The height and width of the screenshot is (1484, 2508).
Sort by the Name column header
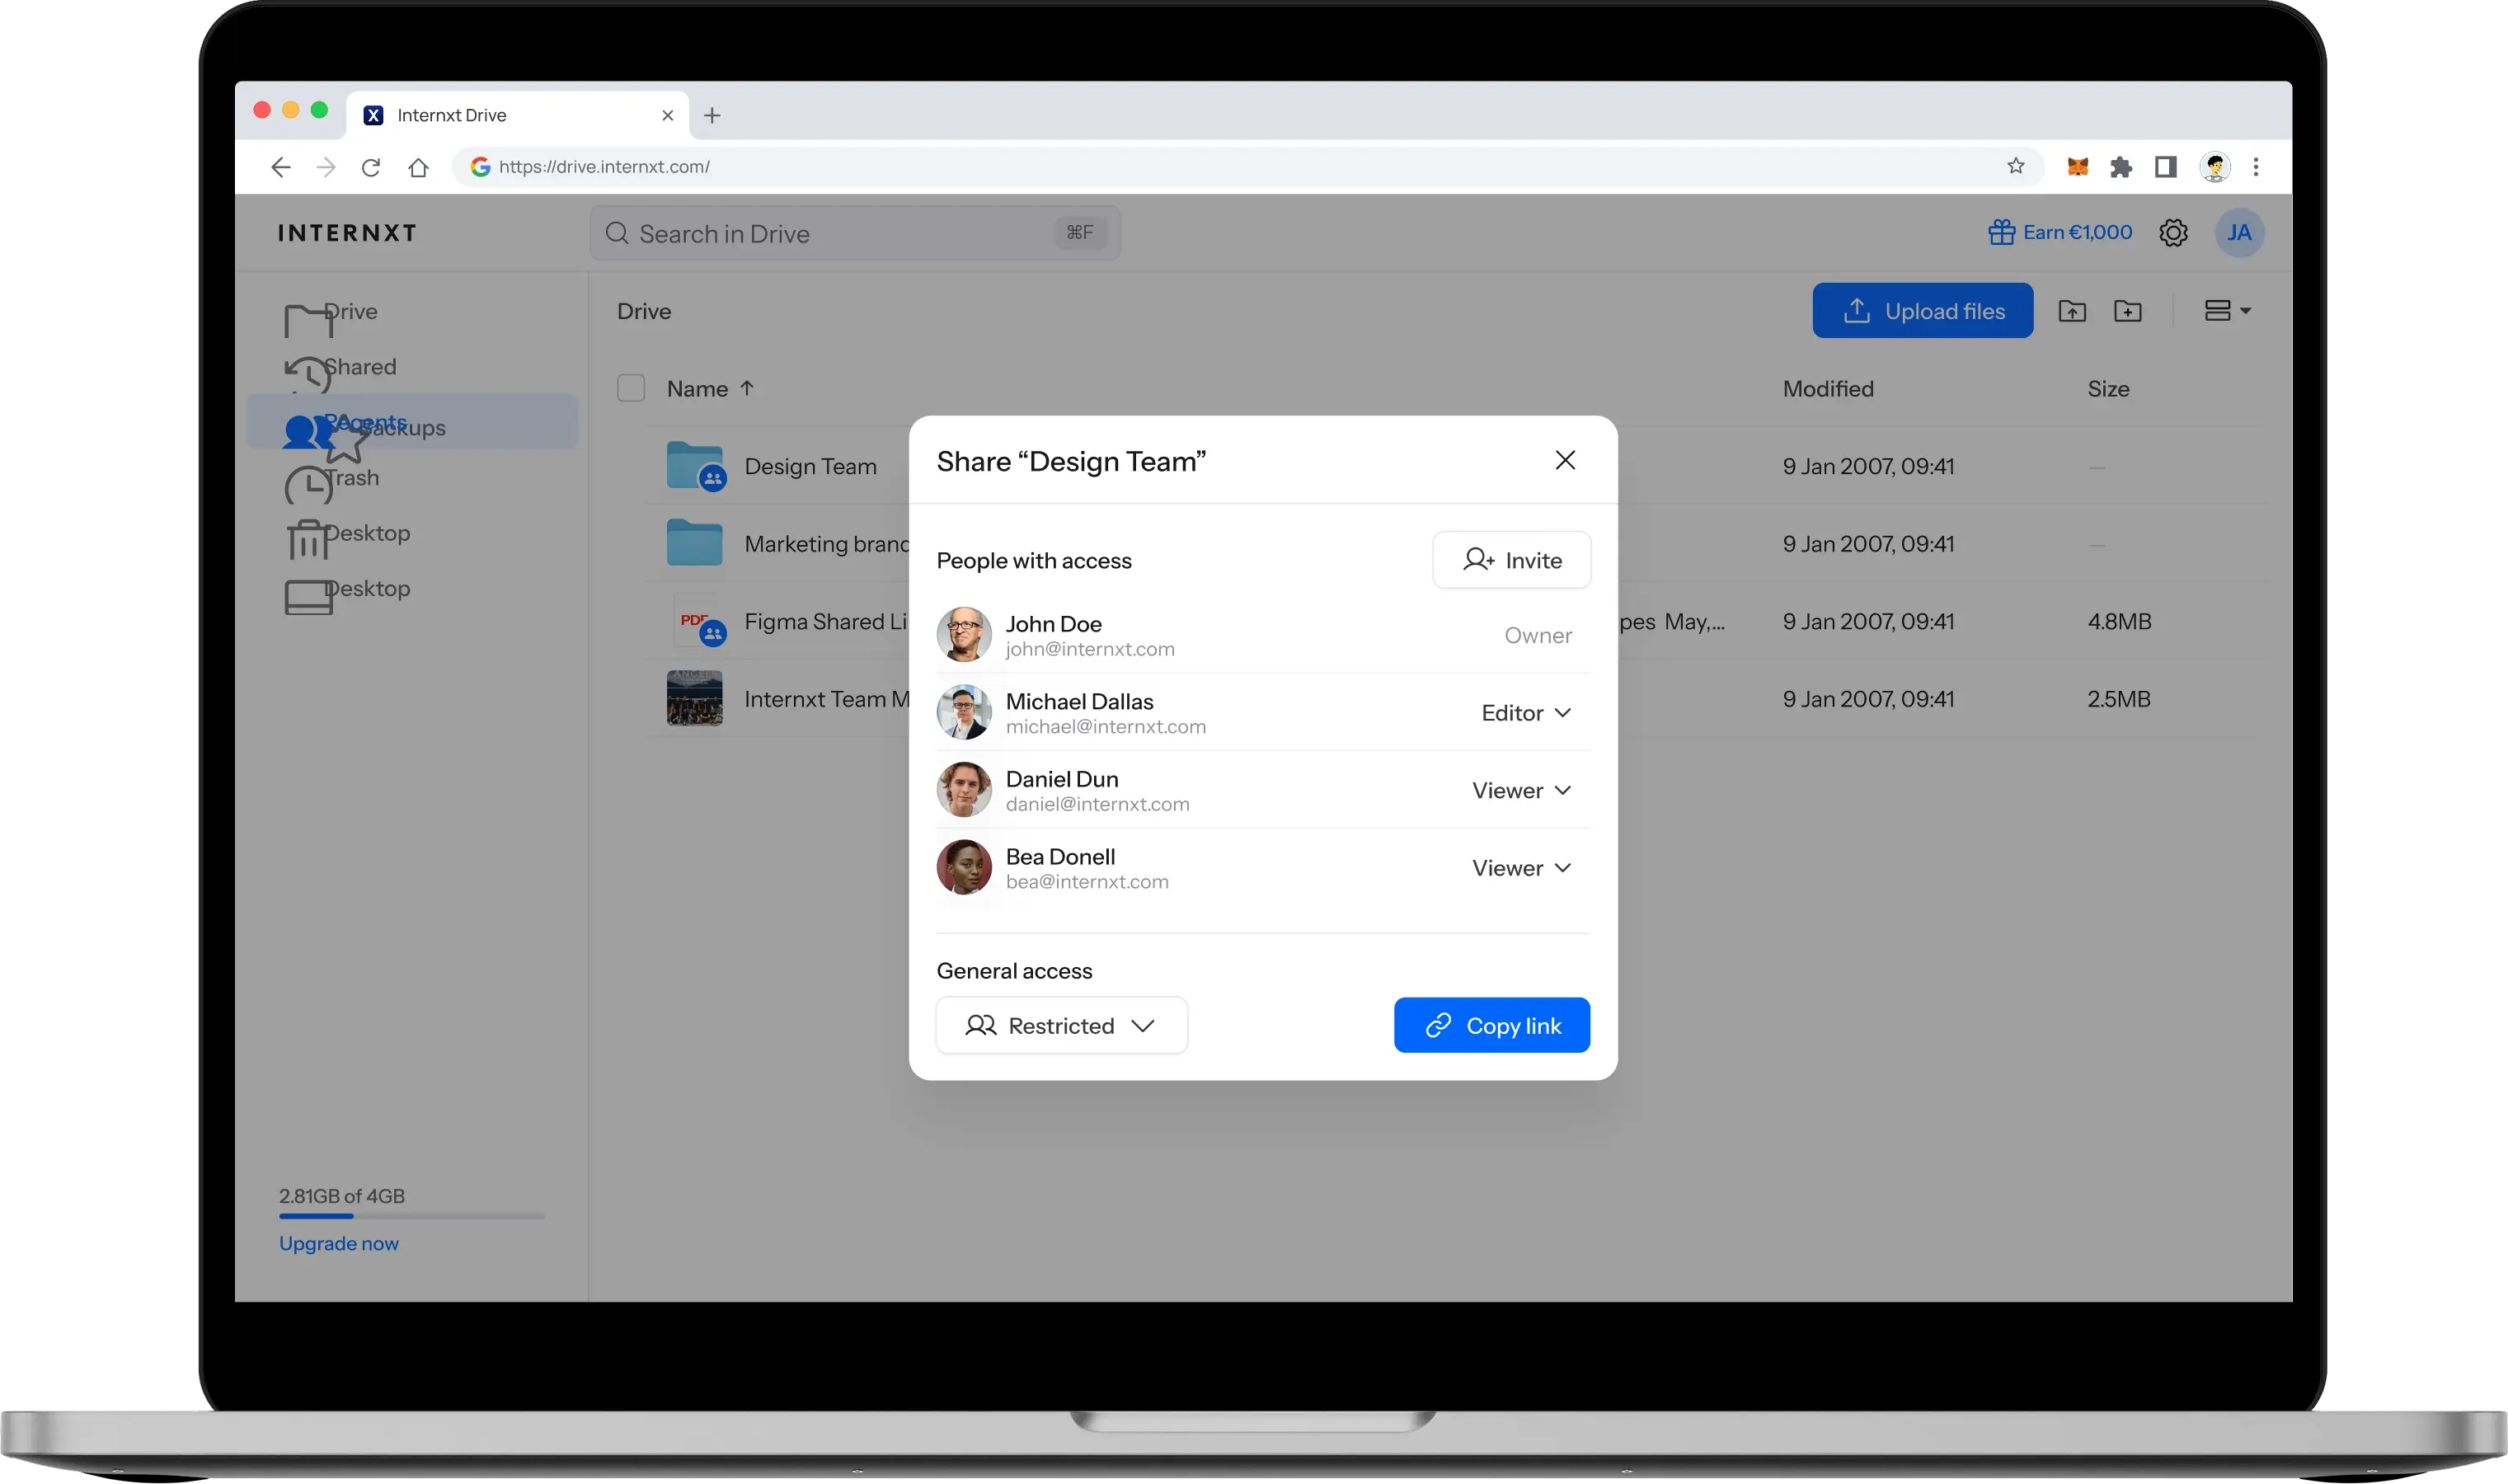point(711,389)
